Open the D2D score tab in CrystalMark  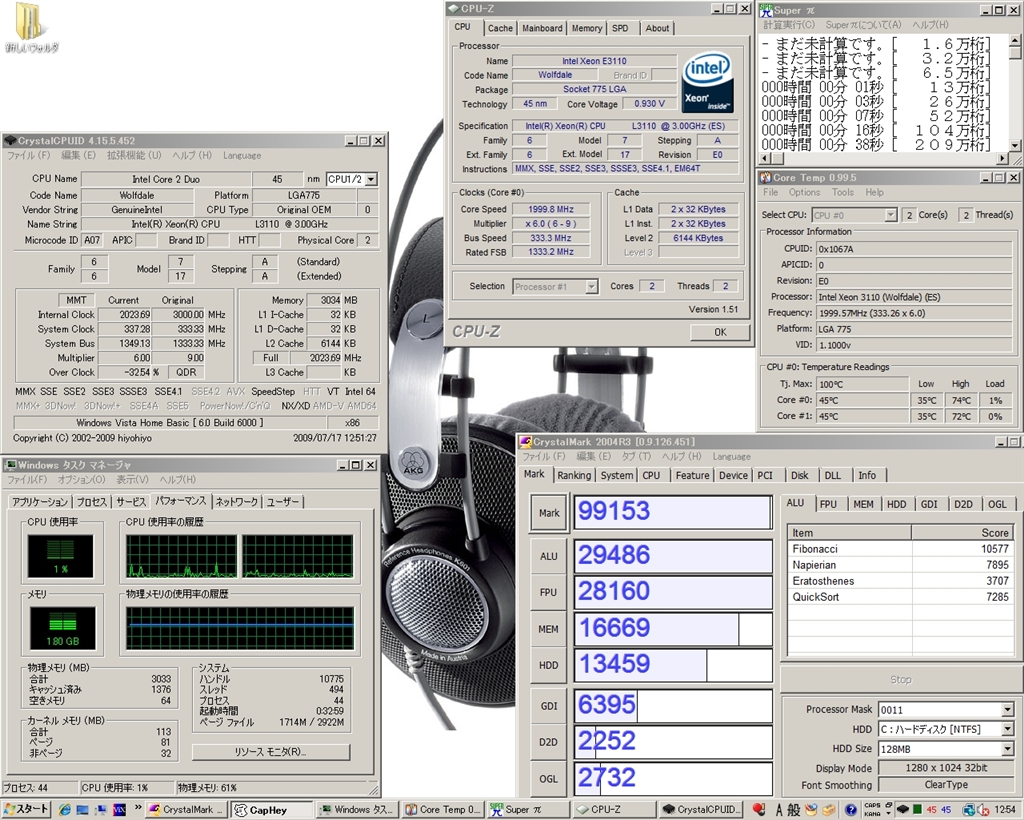coord(963,504)
